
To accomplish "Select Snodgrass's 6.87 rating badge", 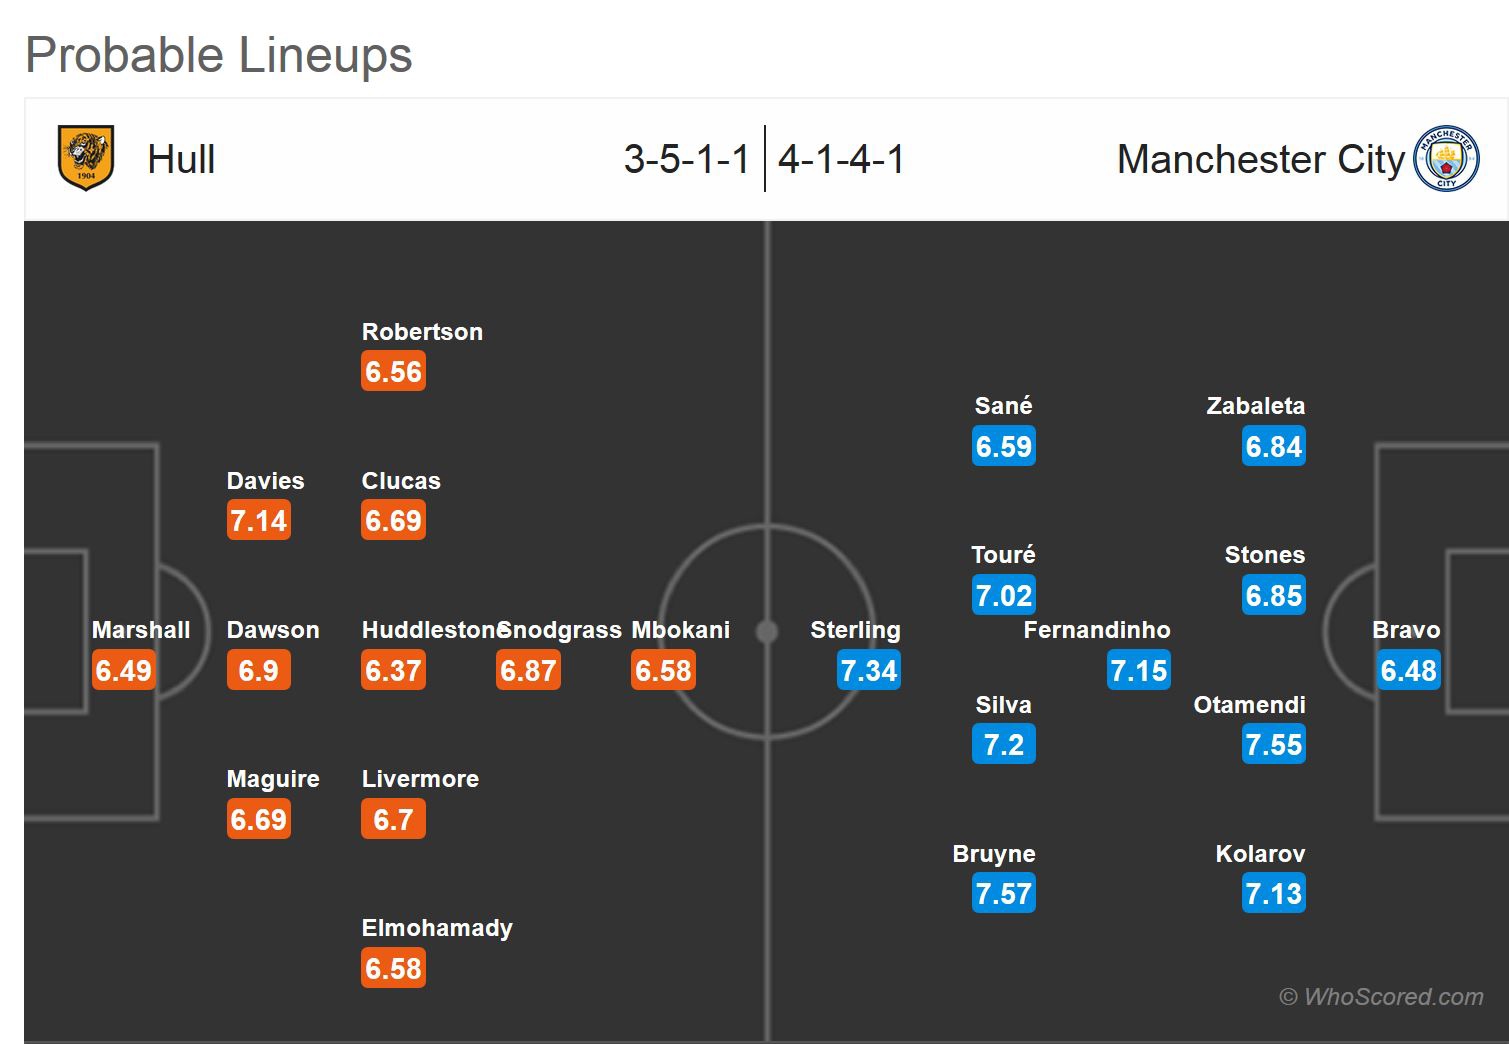I will point(528,670).
